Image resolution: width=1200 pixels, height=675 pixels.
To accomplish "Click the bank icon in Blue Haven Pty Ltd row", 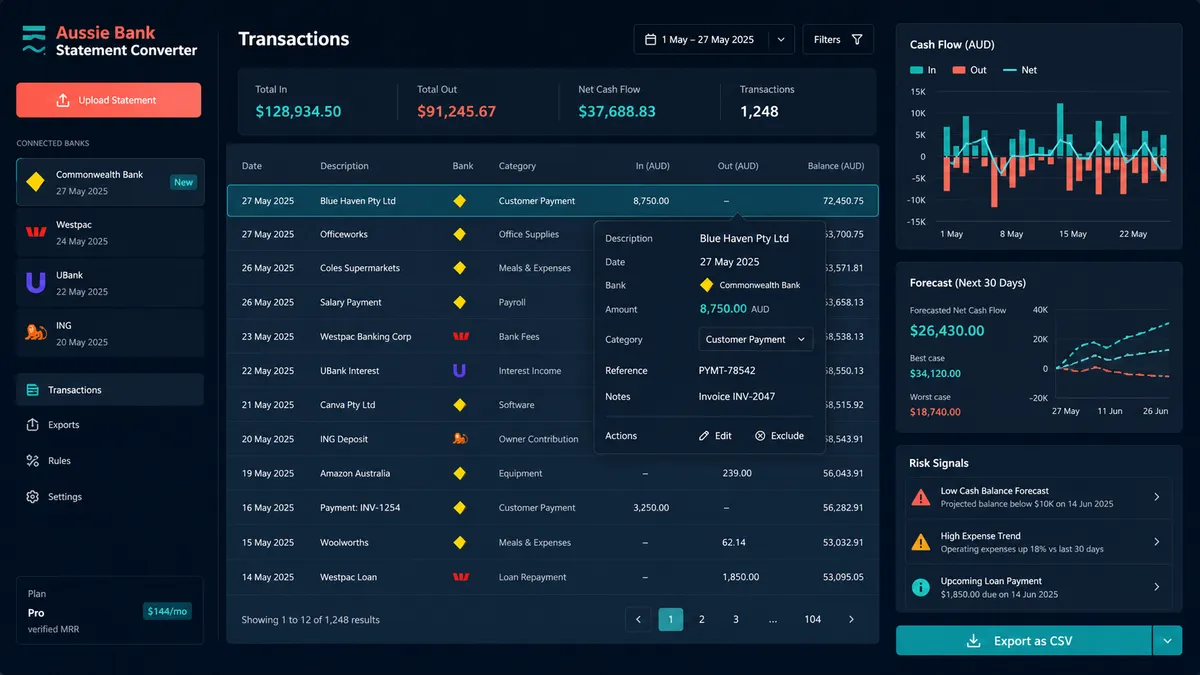I will pyautogui.click(x=460, y=201).
